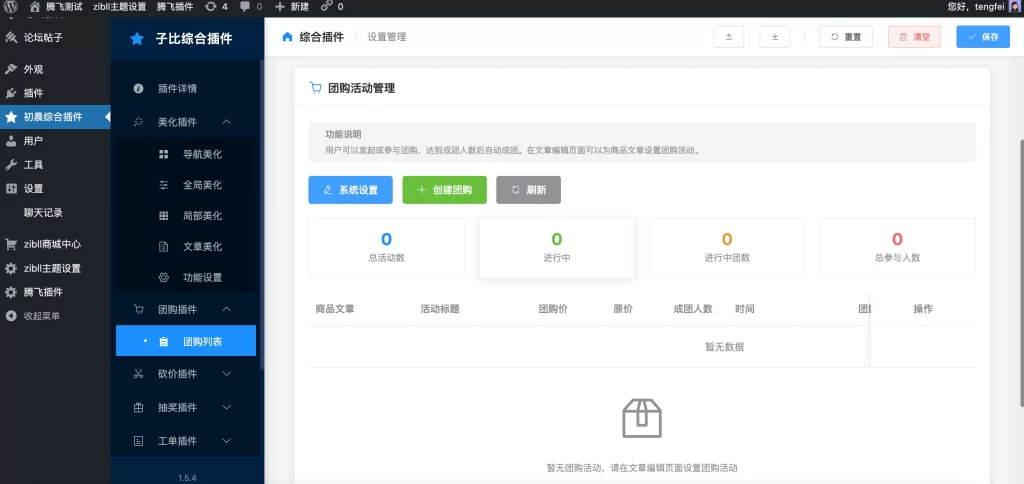Open 导航美化 menu item
Image resolution: width=1024 pixels, height=484 pixels.
[201, 155]
